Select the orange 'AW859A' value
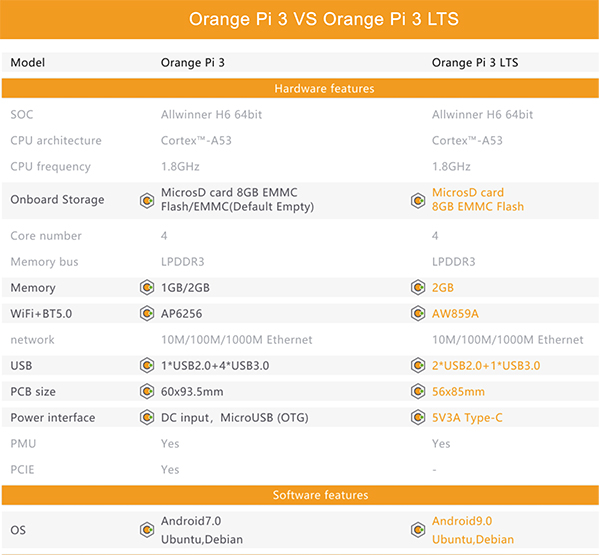 (x=455, y=313)
